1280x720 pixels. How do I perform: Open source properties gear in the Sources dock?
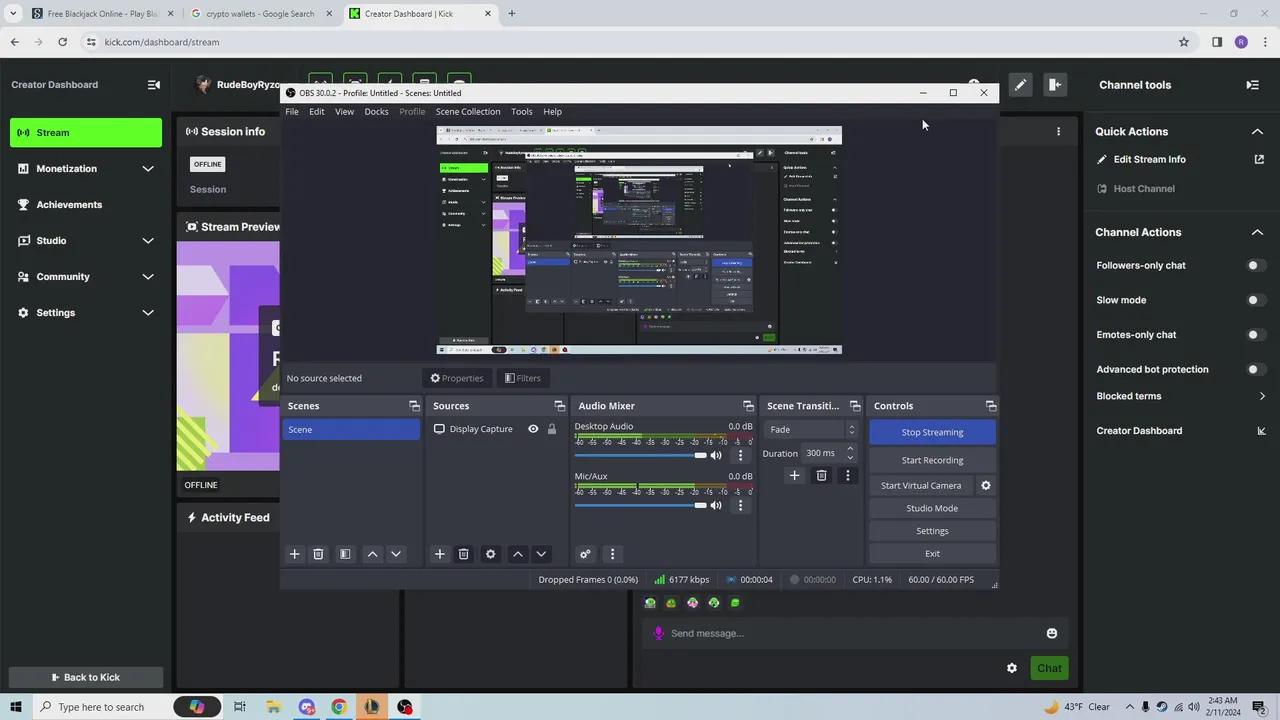(490, 554)
